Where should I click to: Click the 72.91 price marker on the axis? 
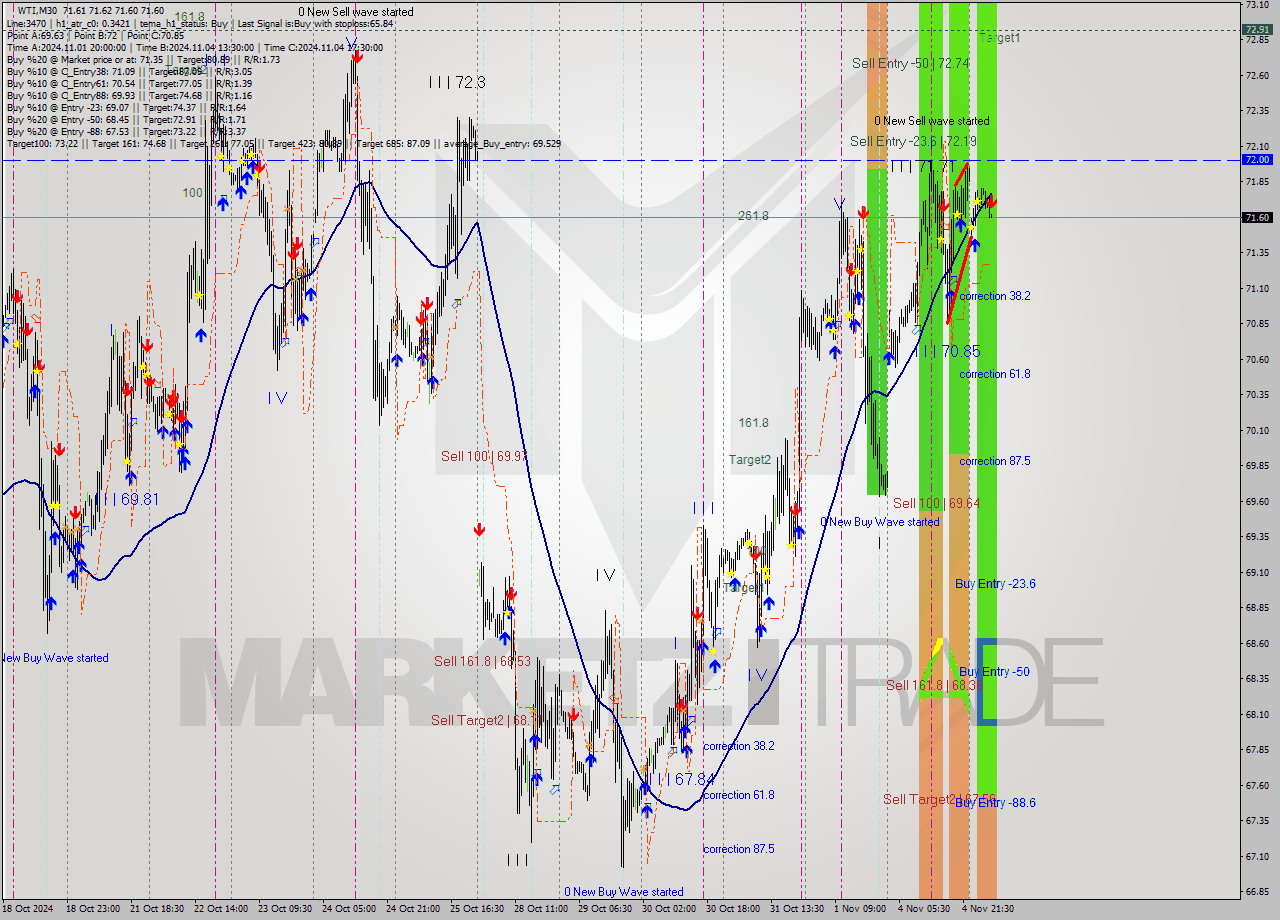coord(1257,30)
